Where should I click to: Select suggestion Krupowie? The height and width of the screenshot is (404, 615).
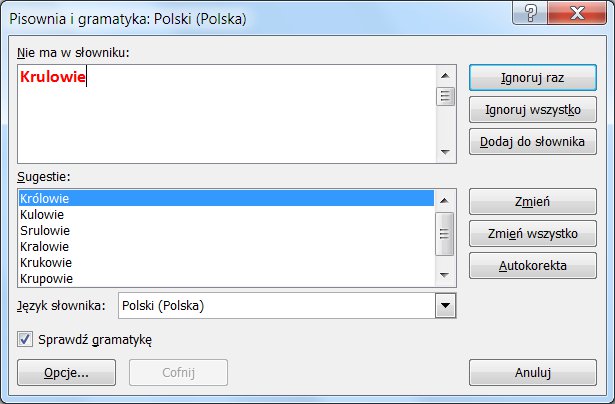227,279
